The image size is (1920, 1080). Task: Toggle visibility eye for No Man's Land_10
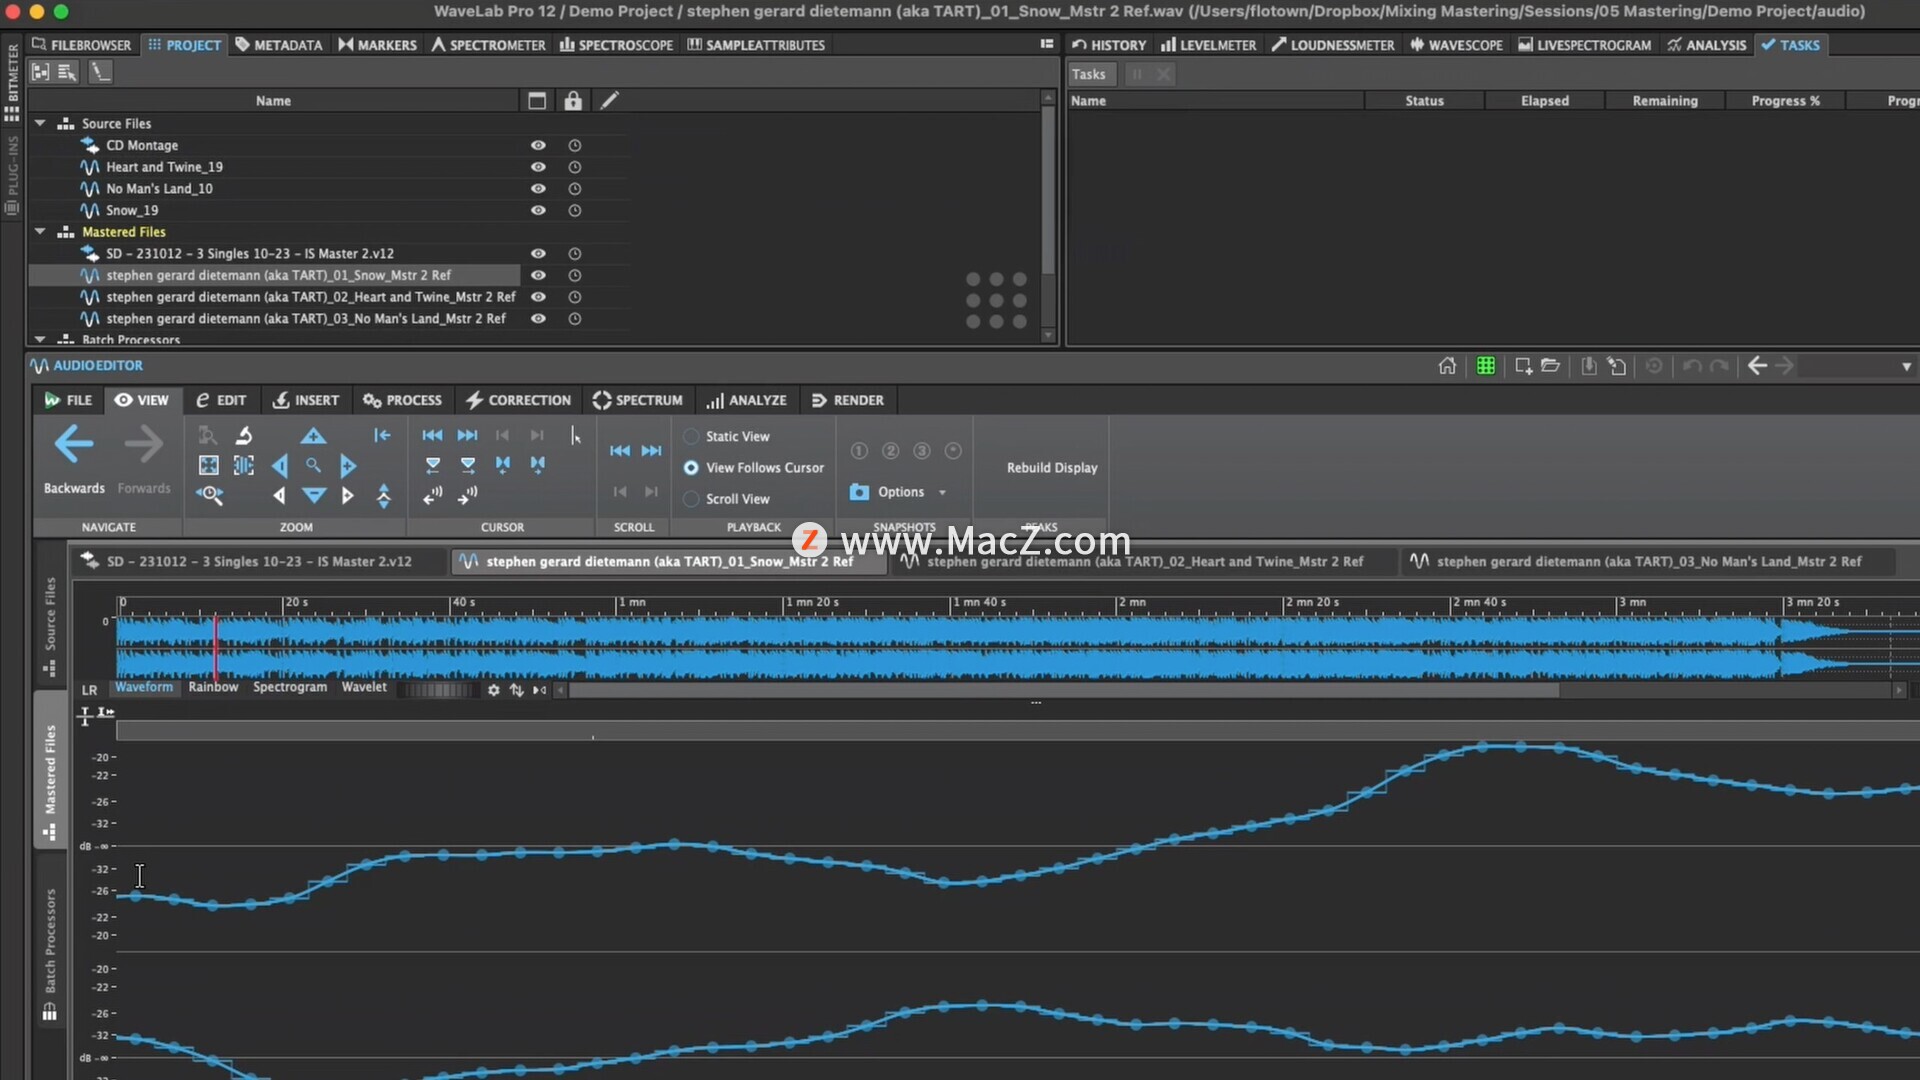pos(538,188)
